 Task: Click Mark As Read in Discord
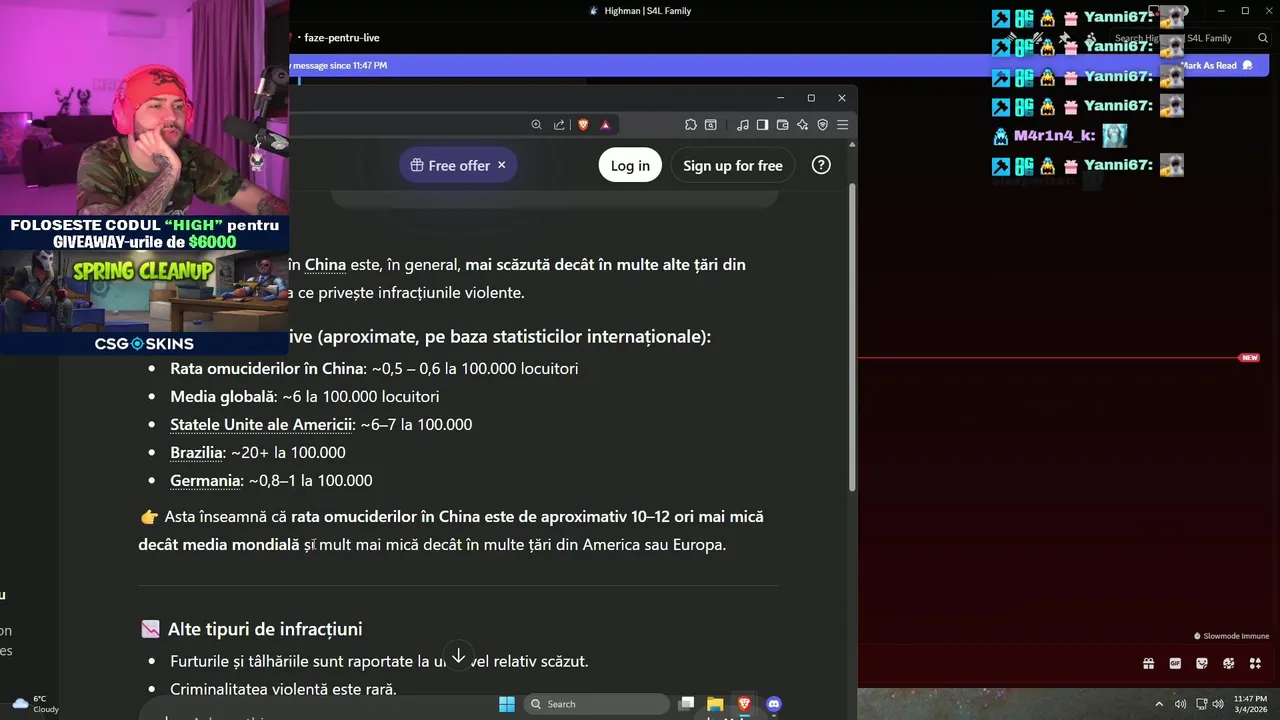(x=1215, y=65)
